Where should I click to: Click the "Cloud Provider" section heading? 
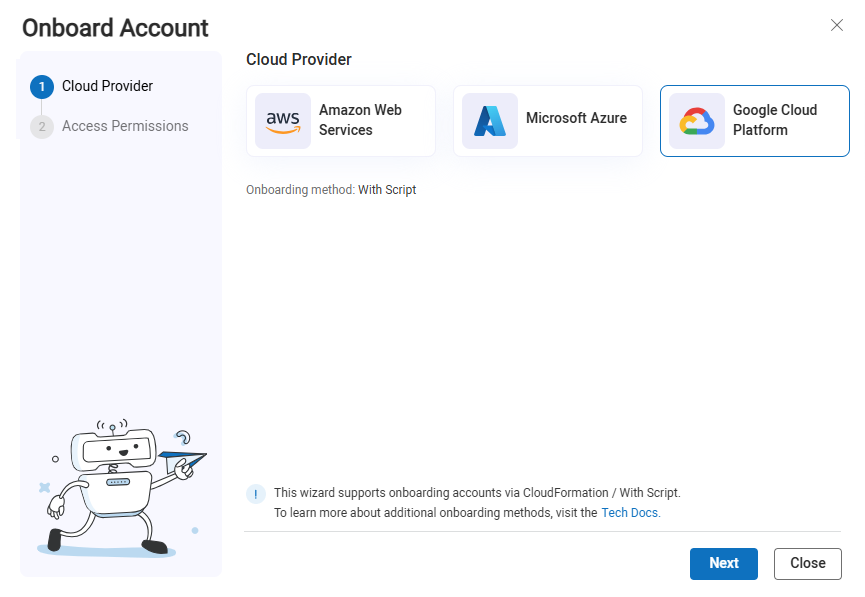point(299,60)
